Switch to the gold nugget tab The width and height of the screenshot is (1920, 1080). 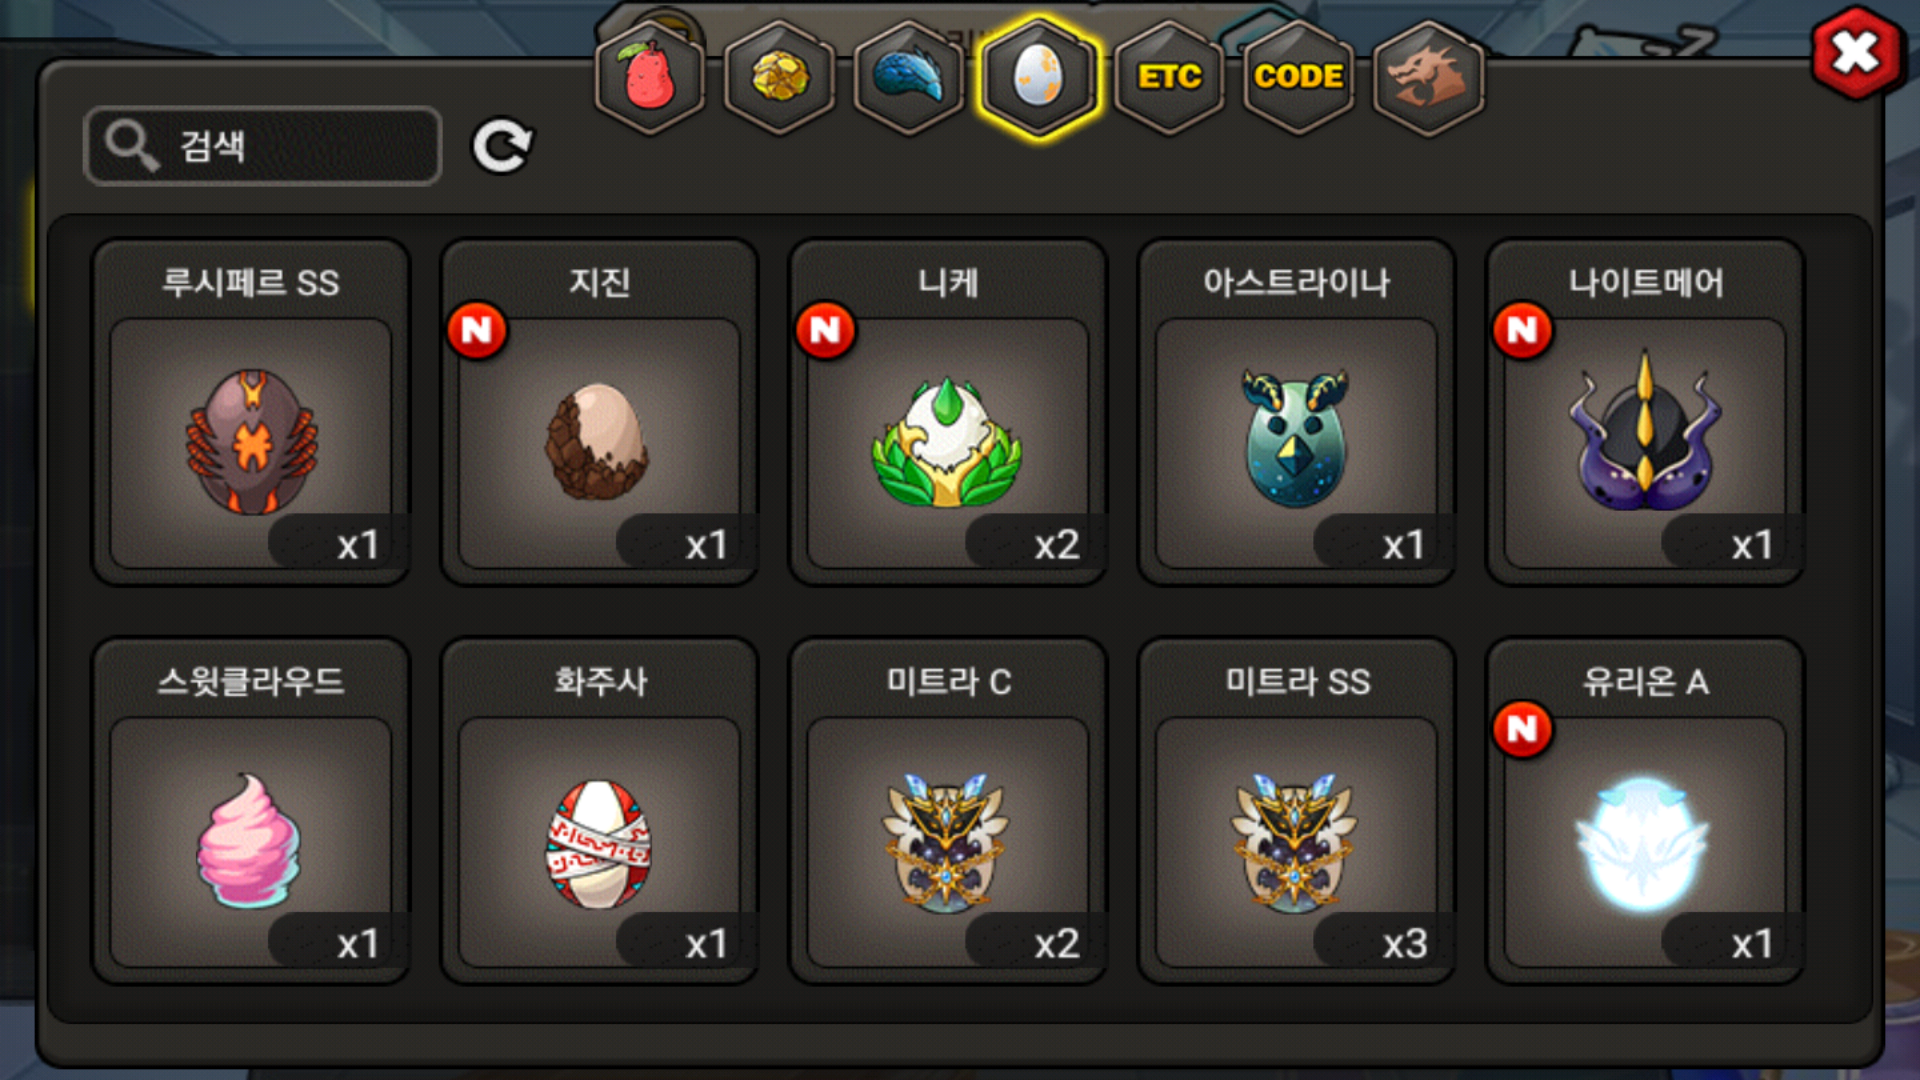[780, 77]
